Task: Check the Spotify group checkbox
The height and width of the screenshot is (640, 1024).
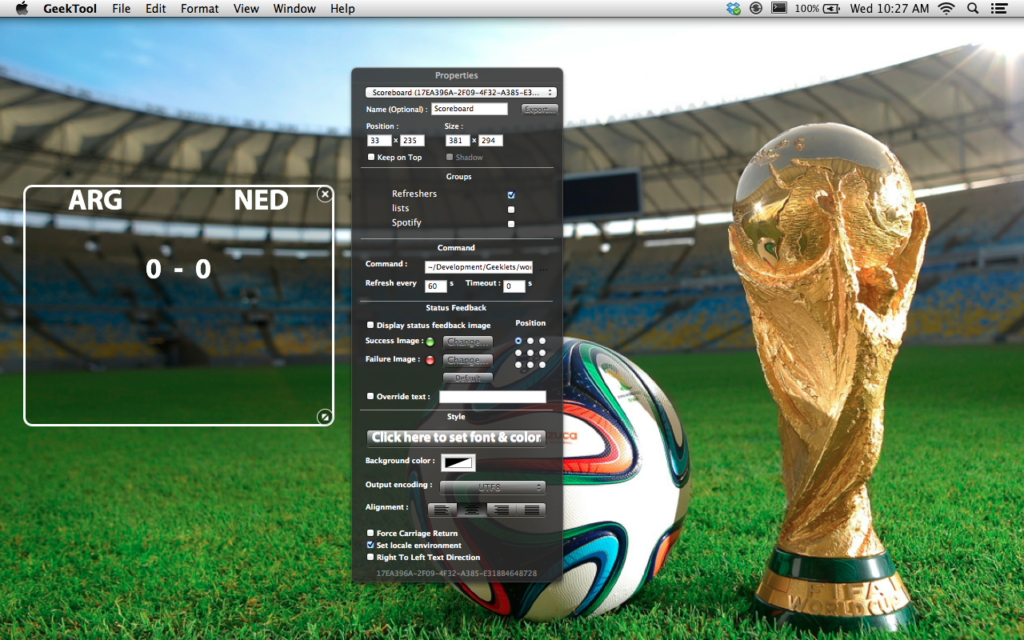Action: pyautogui.click(x=511, y=223)
